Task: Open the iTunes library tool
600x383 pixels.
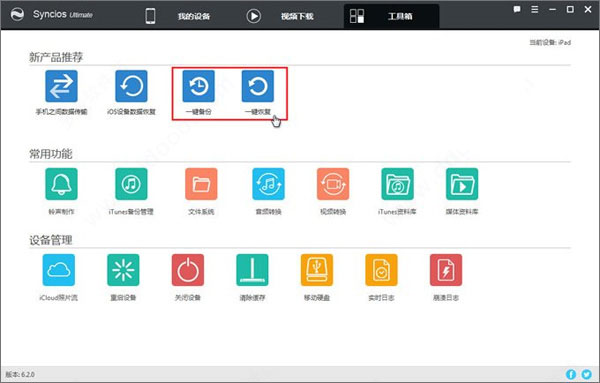Action: 398,184
